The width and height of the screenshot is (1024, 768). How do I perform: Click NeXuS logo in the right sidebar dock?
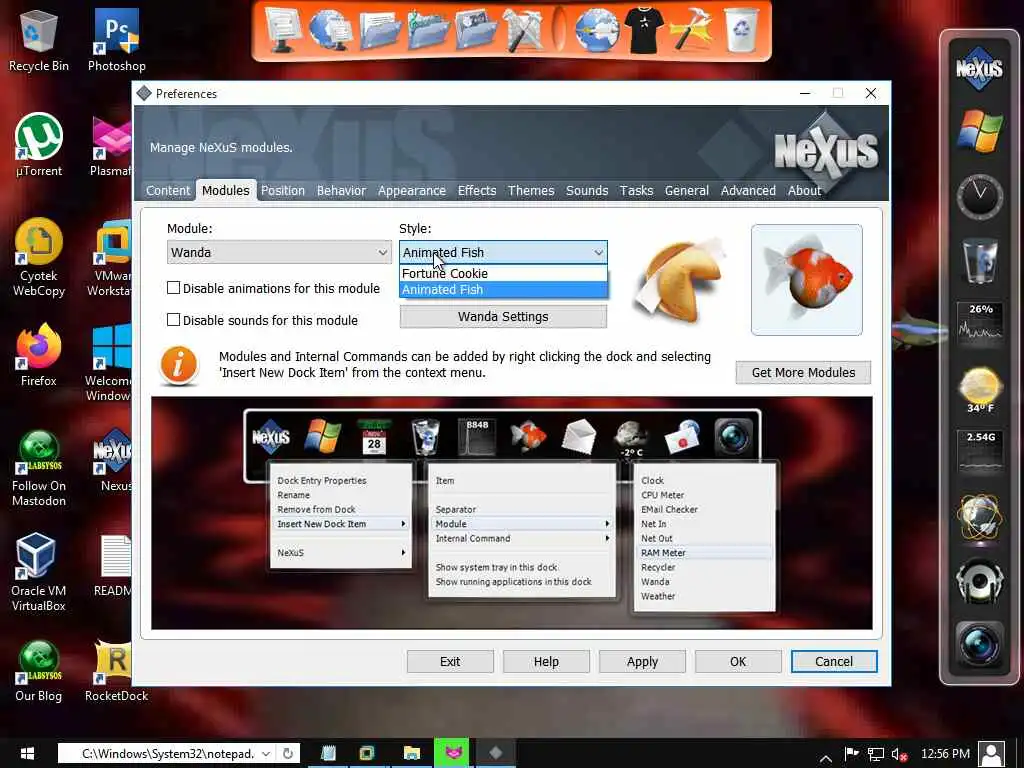coord(979,67)
